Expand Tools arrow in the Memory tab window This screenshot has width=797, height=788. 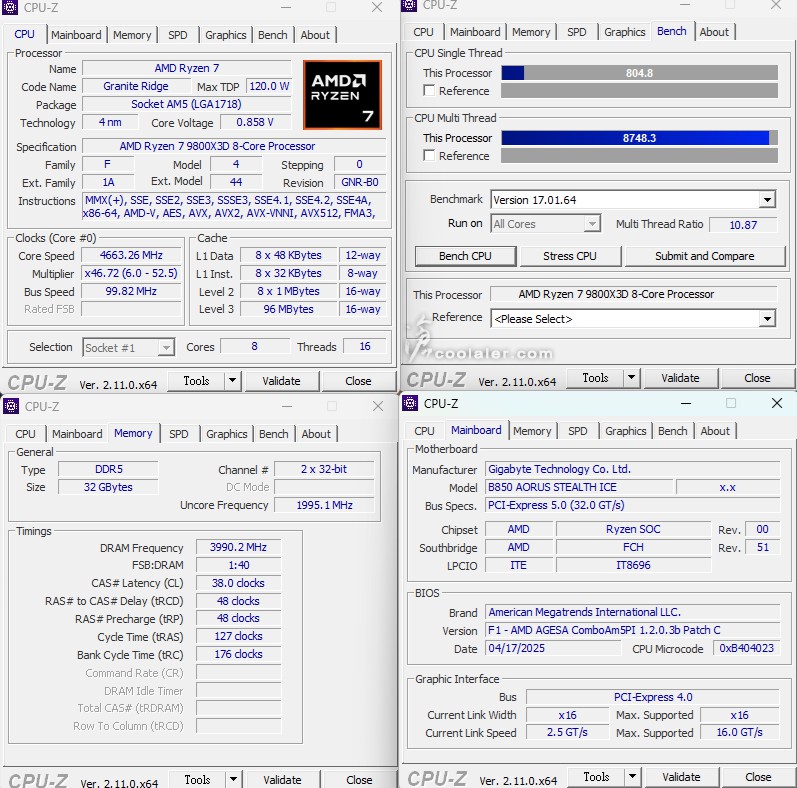pyautogui.click(x=233, y=779)
